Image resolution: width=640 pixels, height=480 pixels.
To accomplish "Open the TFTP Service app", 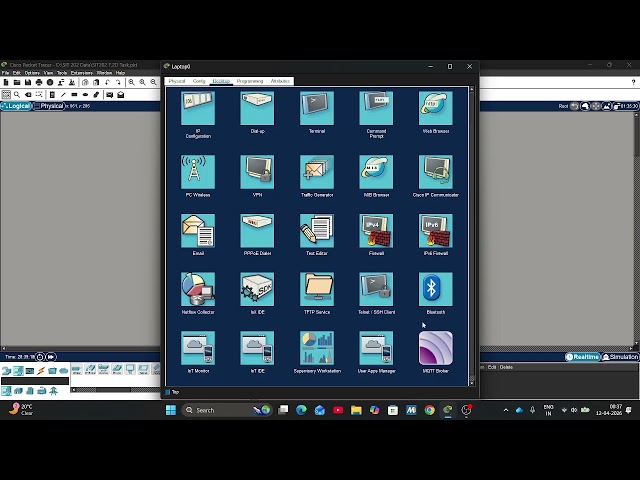I will 317,289.
